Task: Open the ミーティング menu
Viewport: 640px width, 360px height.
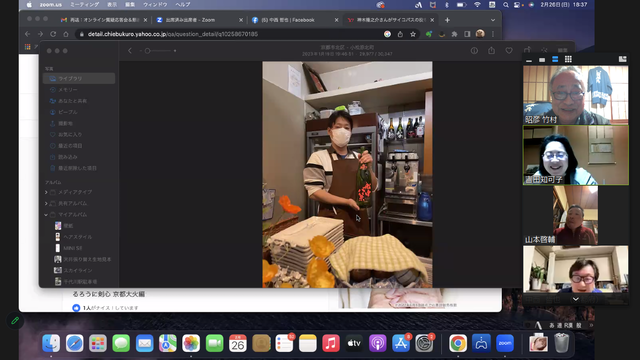Action: 84,5
